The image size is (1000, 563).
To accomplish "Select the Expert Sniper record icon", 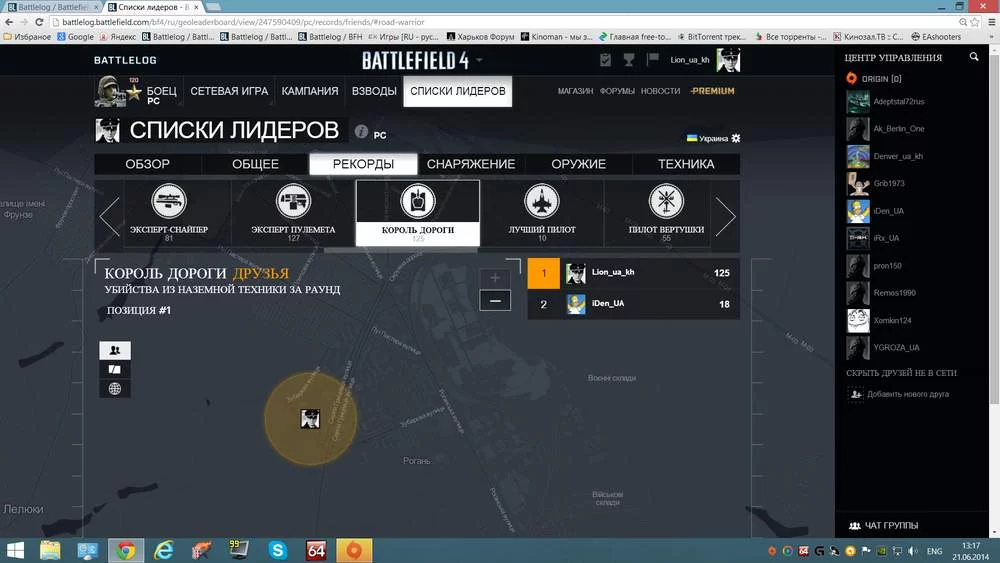I will click(168, 201).
